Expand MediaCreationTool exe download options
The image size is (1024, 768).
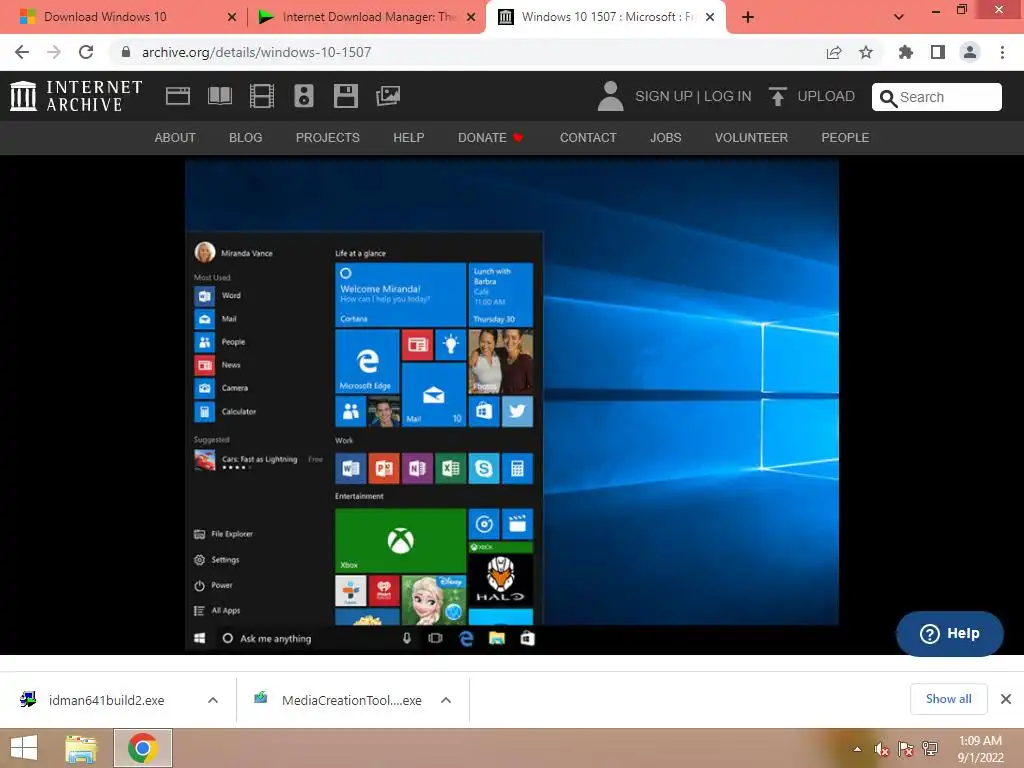(446, 700)
